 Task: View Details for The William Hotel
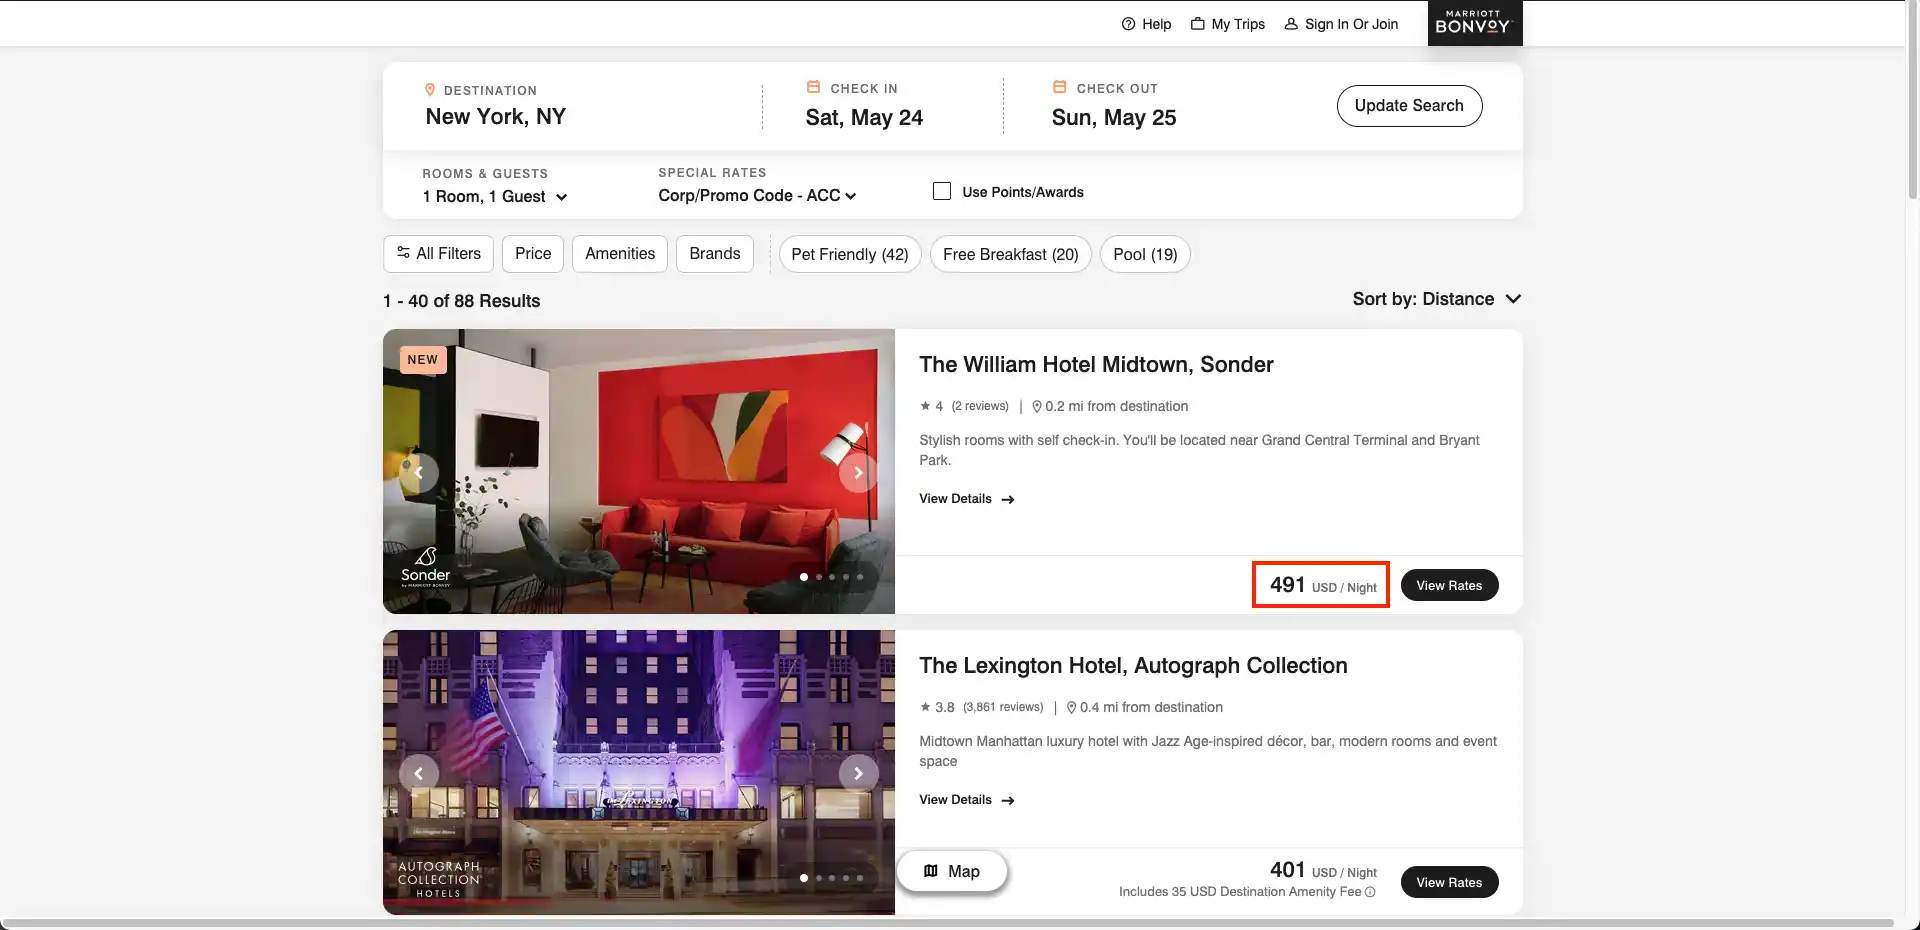967,499
